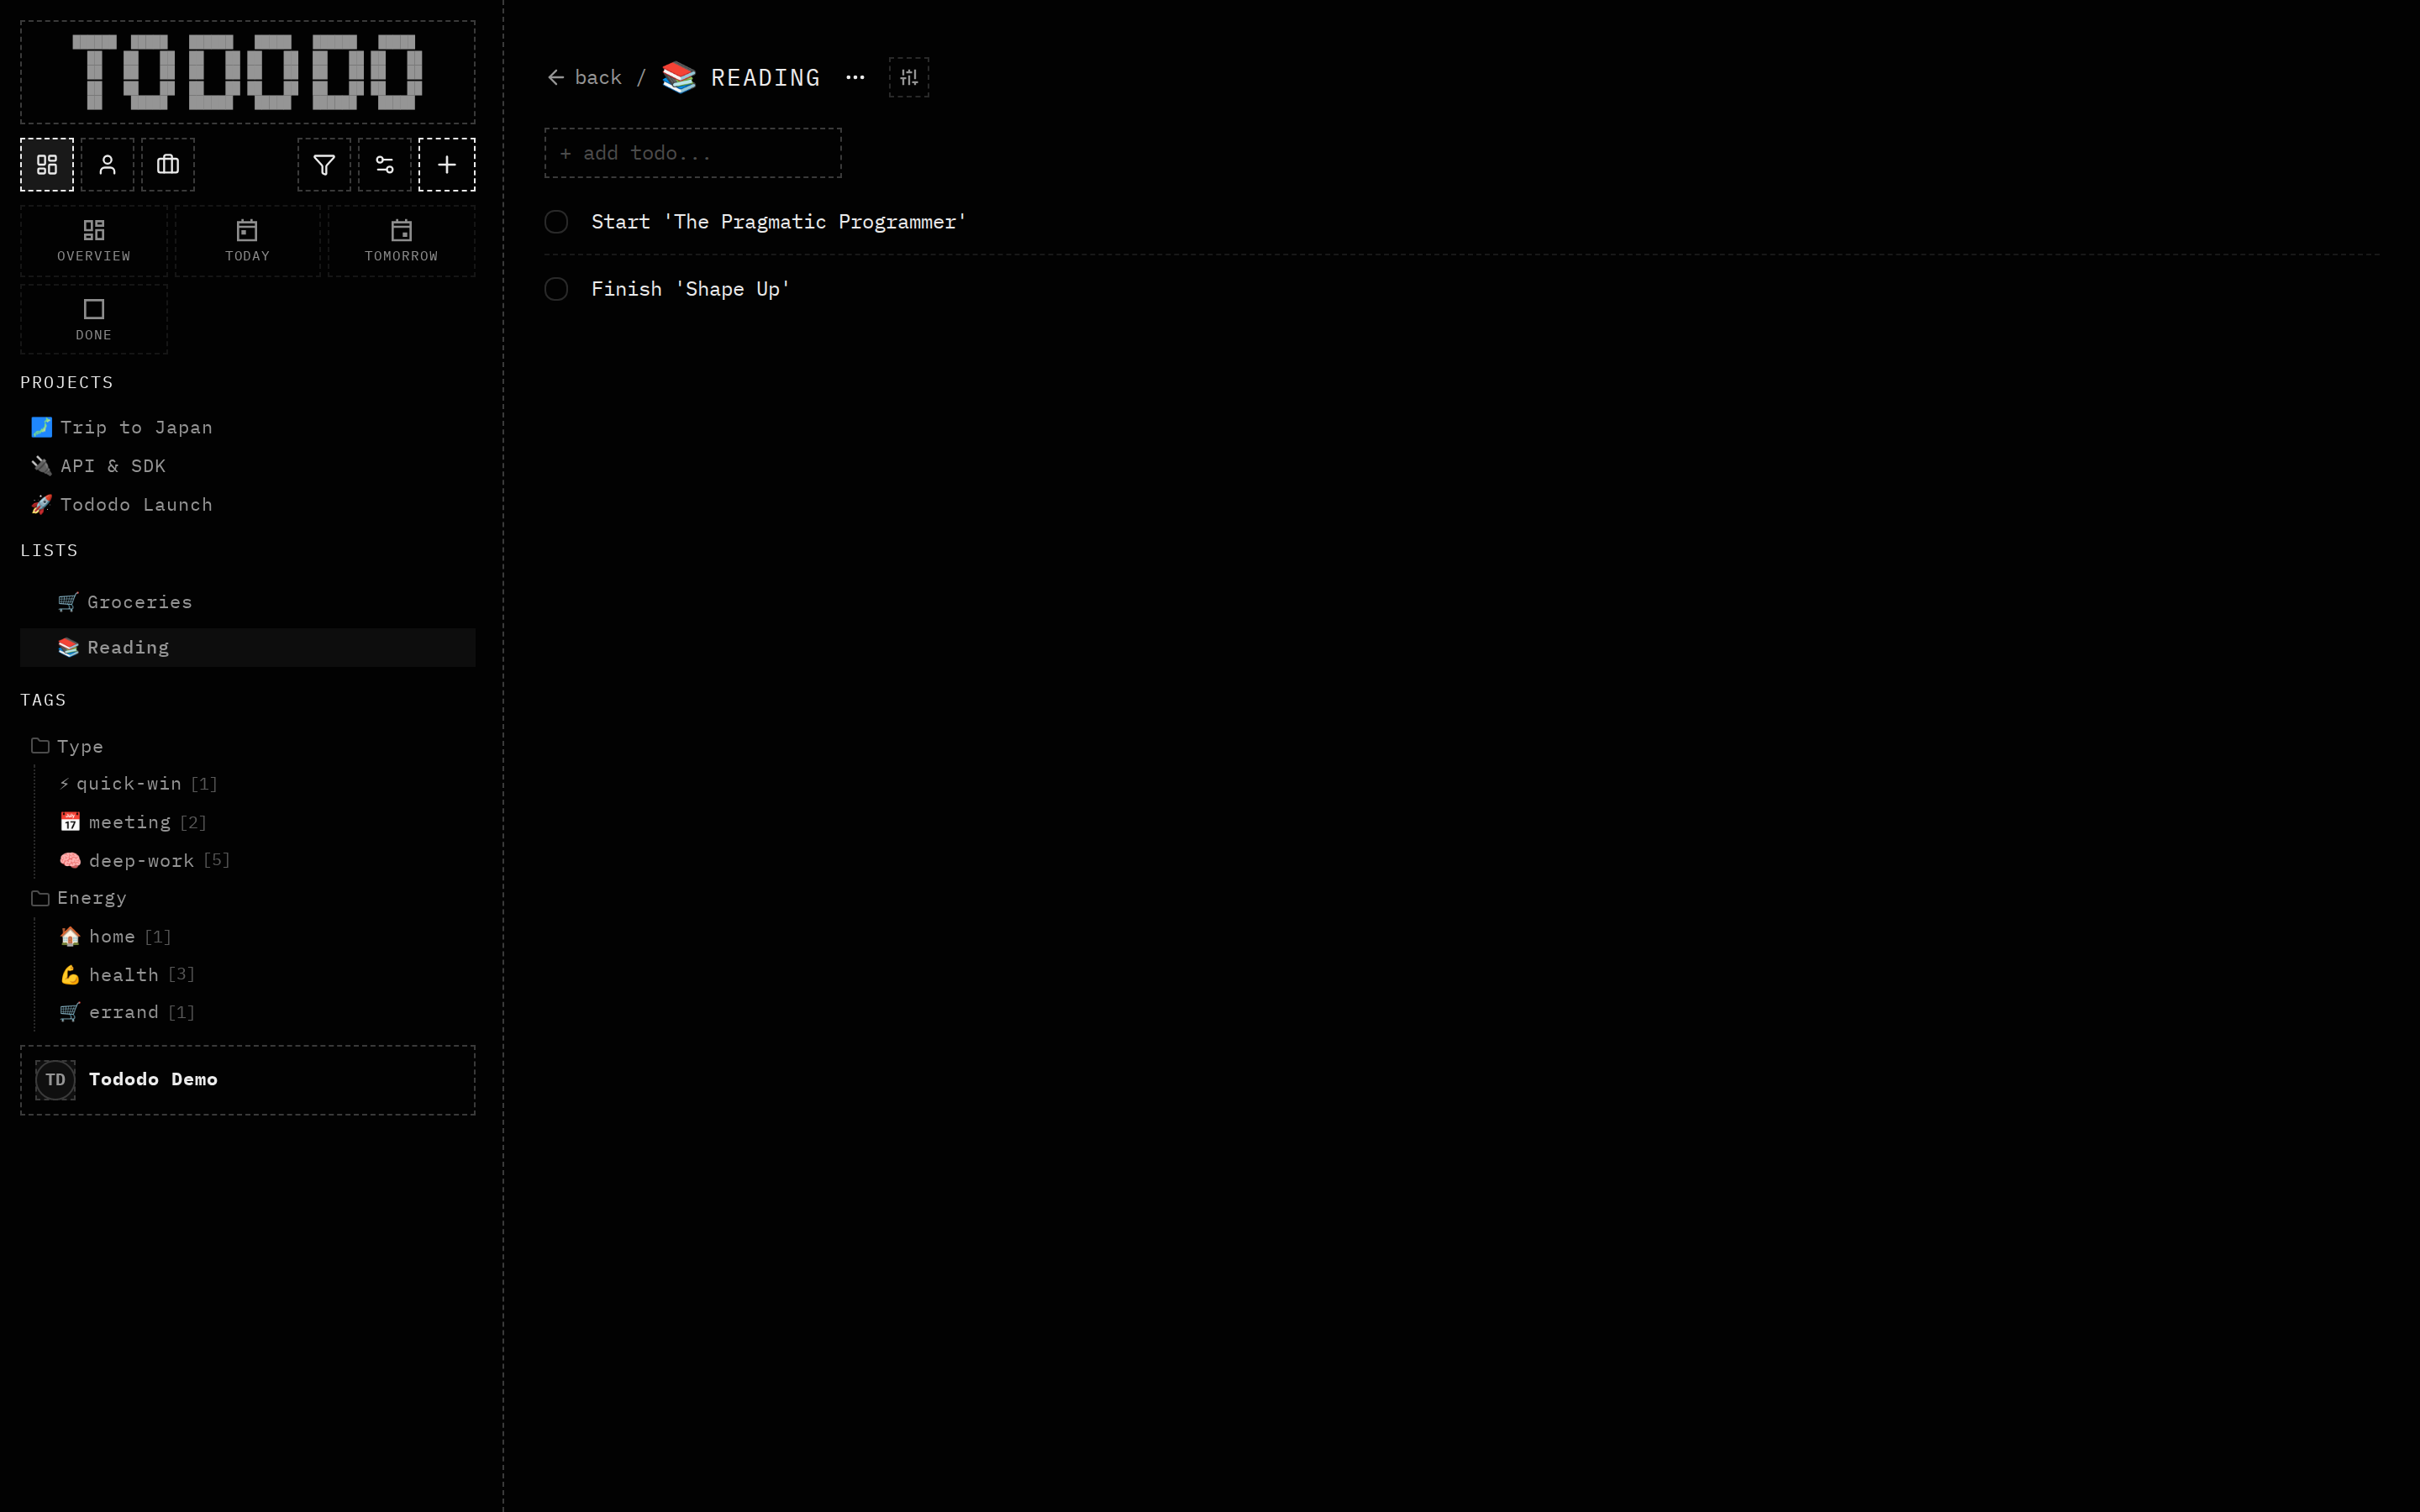Click the TD avatar icon
This screenshot has height=1512, width=2420.
55,1080
